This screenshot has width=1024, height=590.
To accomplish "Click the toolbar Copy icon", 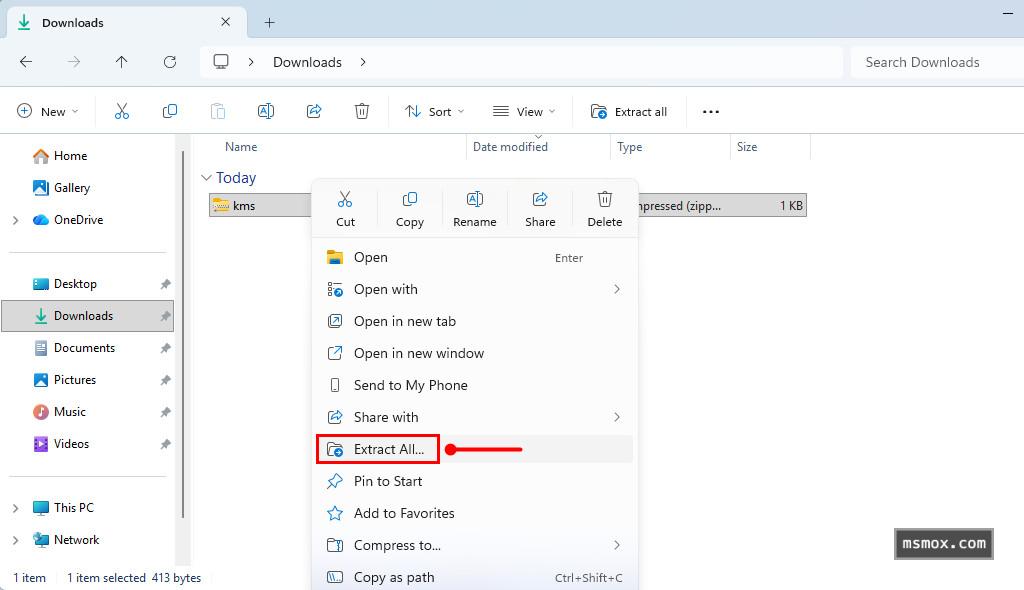I will click(170, 112).
